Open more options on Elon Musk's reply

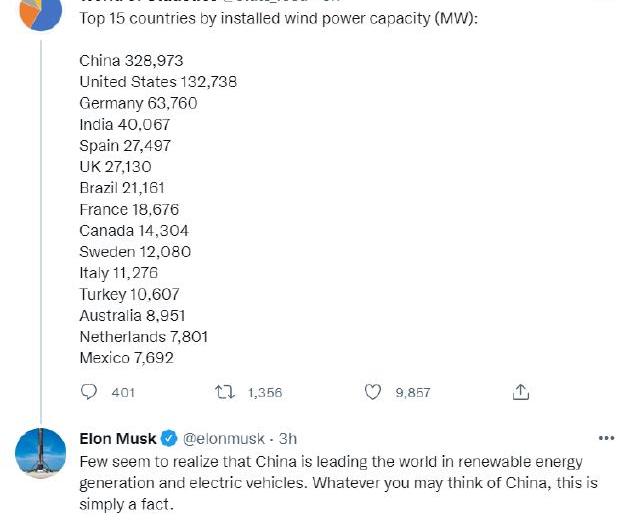[x=606, y=438]
